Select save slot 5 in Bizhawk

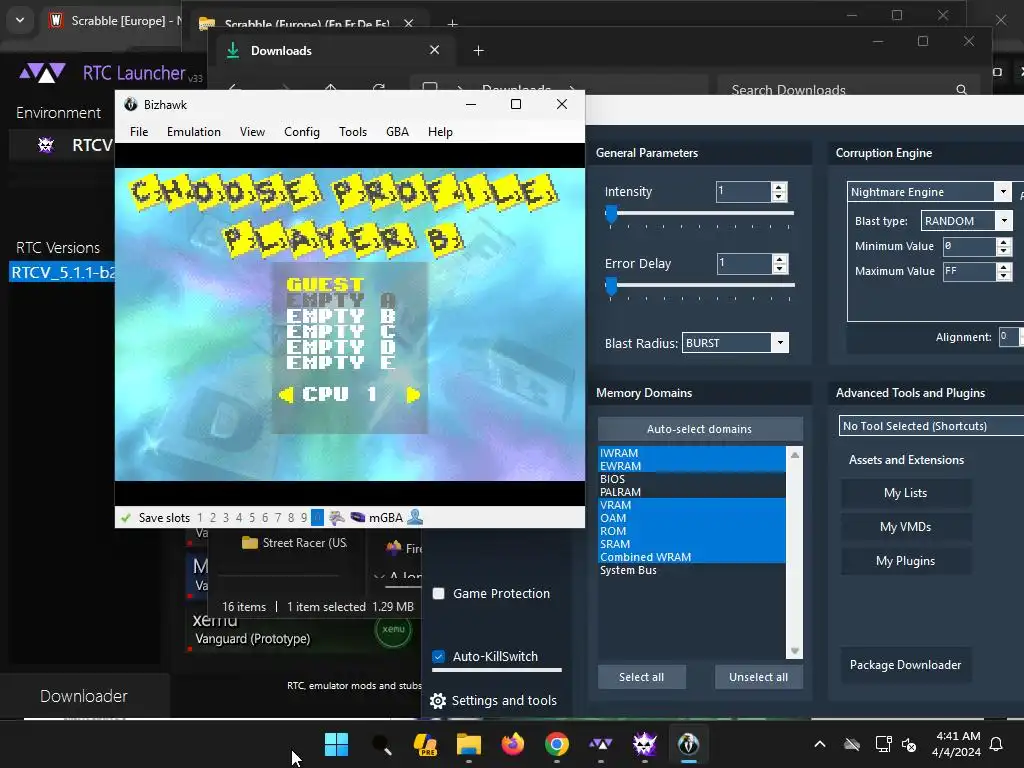(252, 518)
